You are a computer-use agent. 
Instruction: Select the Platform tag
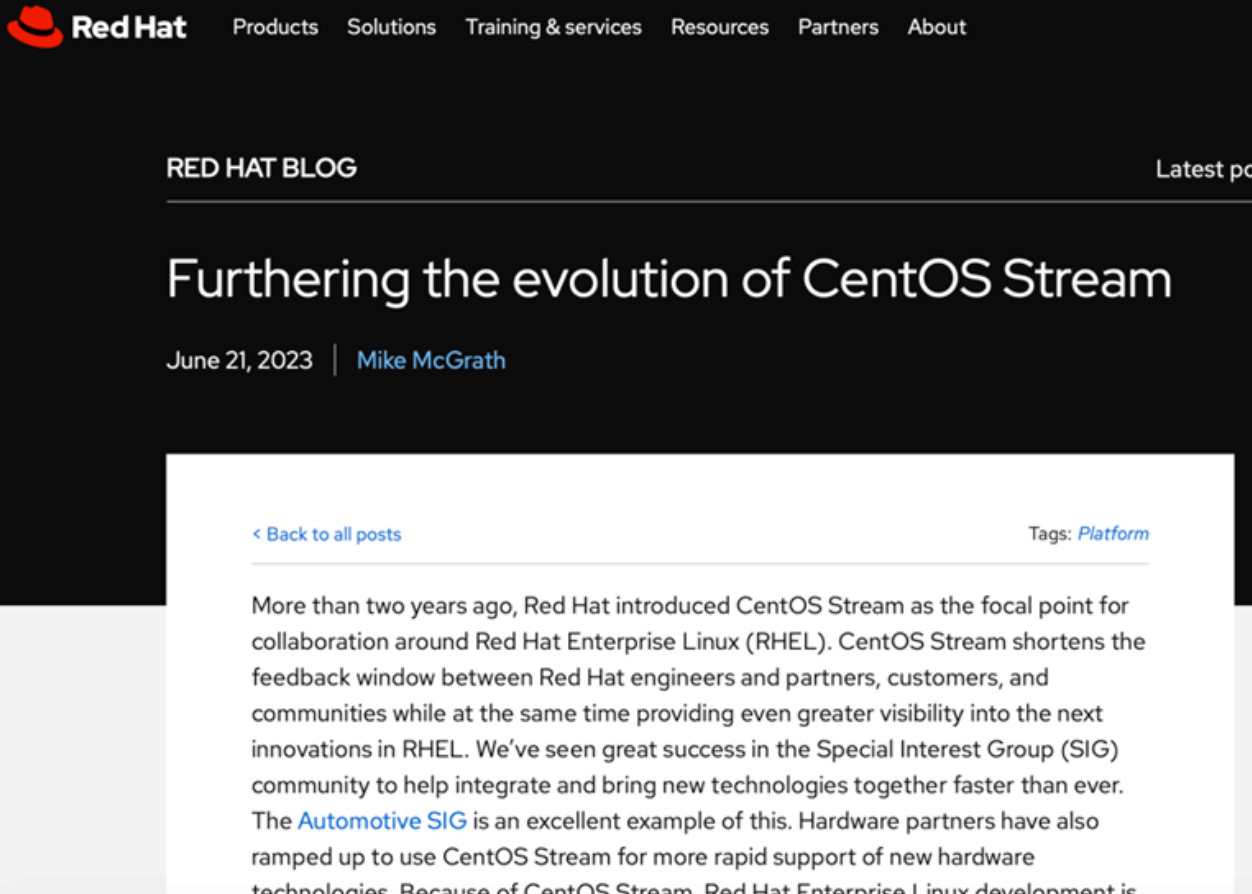[x=1112, y=533]
